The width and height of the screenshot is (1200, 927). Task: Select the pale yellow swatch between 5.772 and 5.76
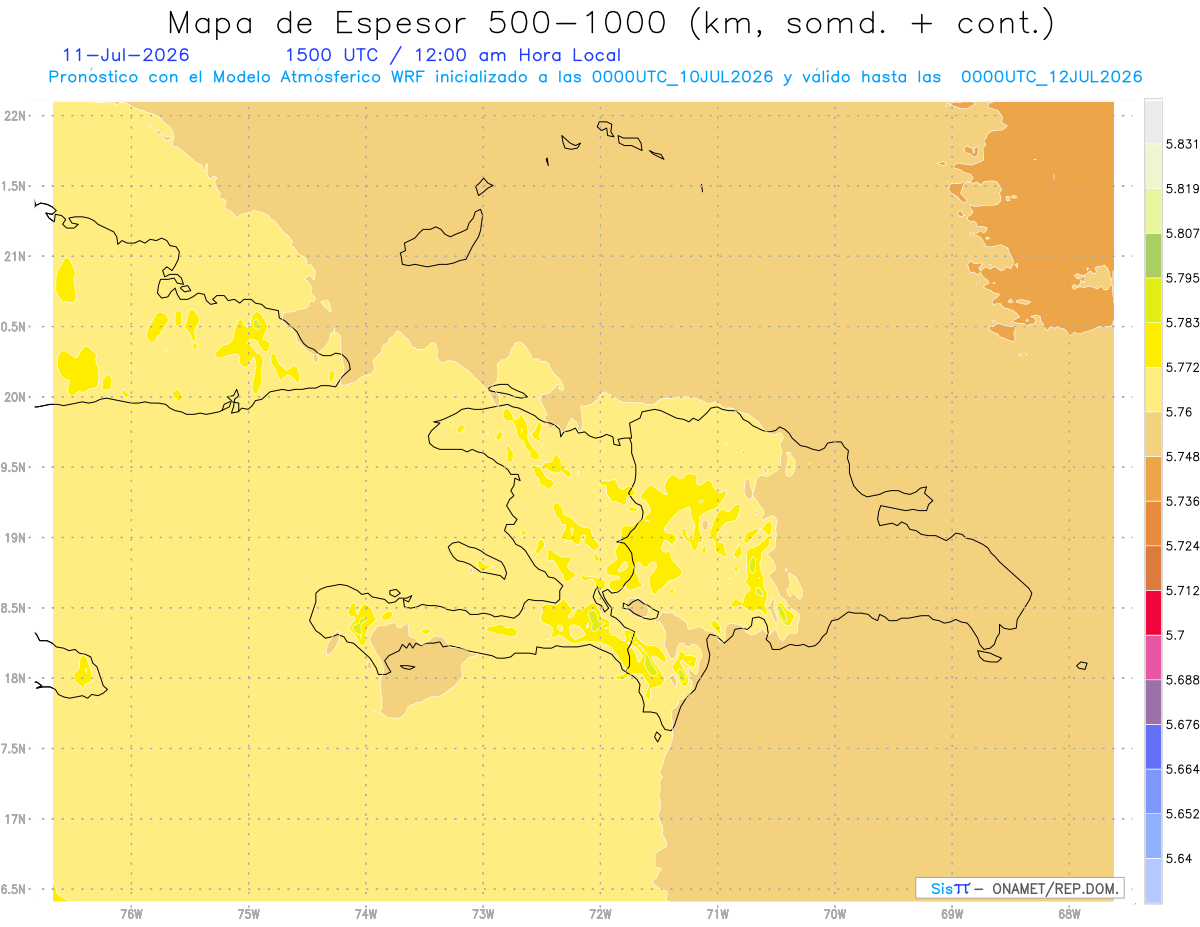(1153, 389)
